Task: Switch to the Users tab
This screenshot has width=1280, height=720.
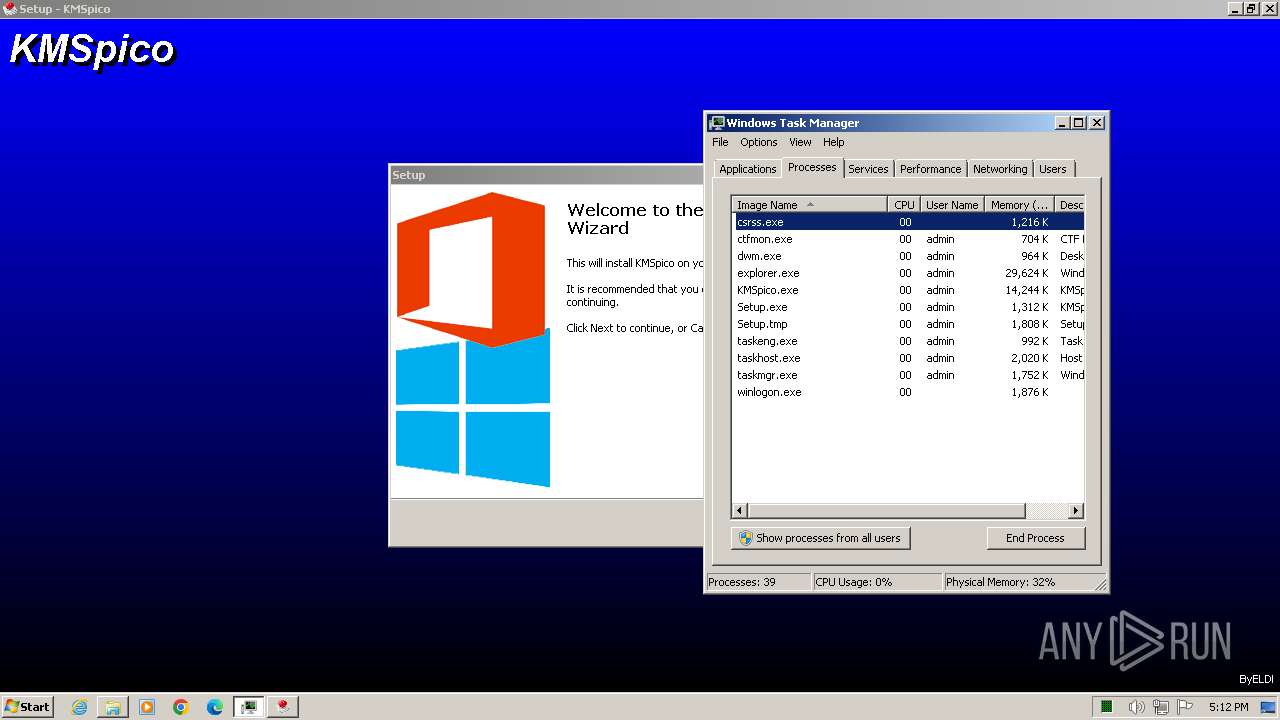Action: coord(1053,169)
